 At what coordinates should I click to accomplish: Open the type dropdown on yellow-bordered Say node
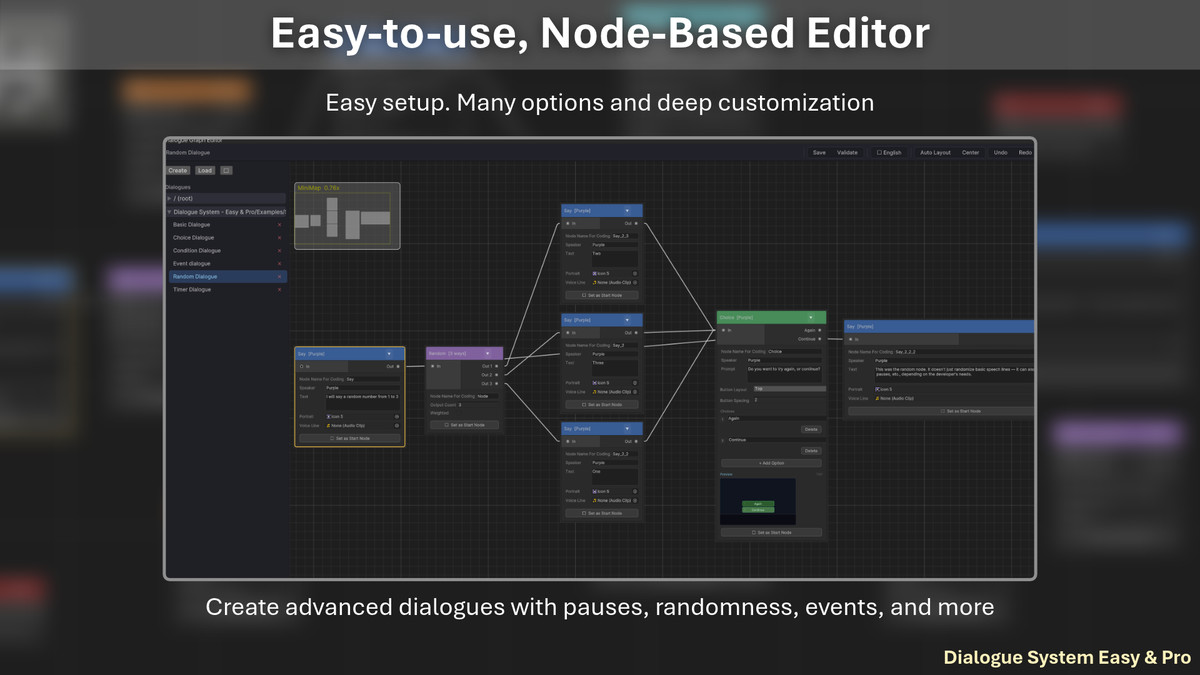[389, 354]
